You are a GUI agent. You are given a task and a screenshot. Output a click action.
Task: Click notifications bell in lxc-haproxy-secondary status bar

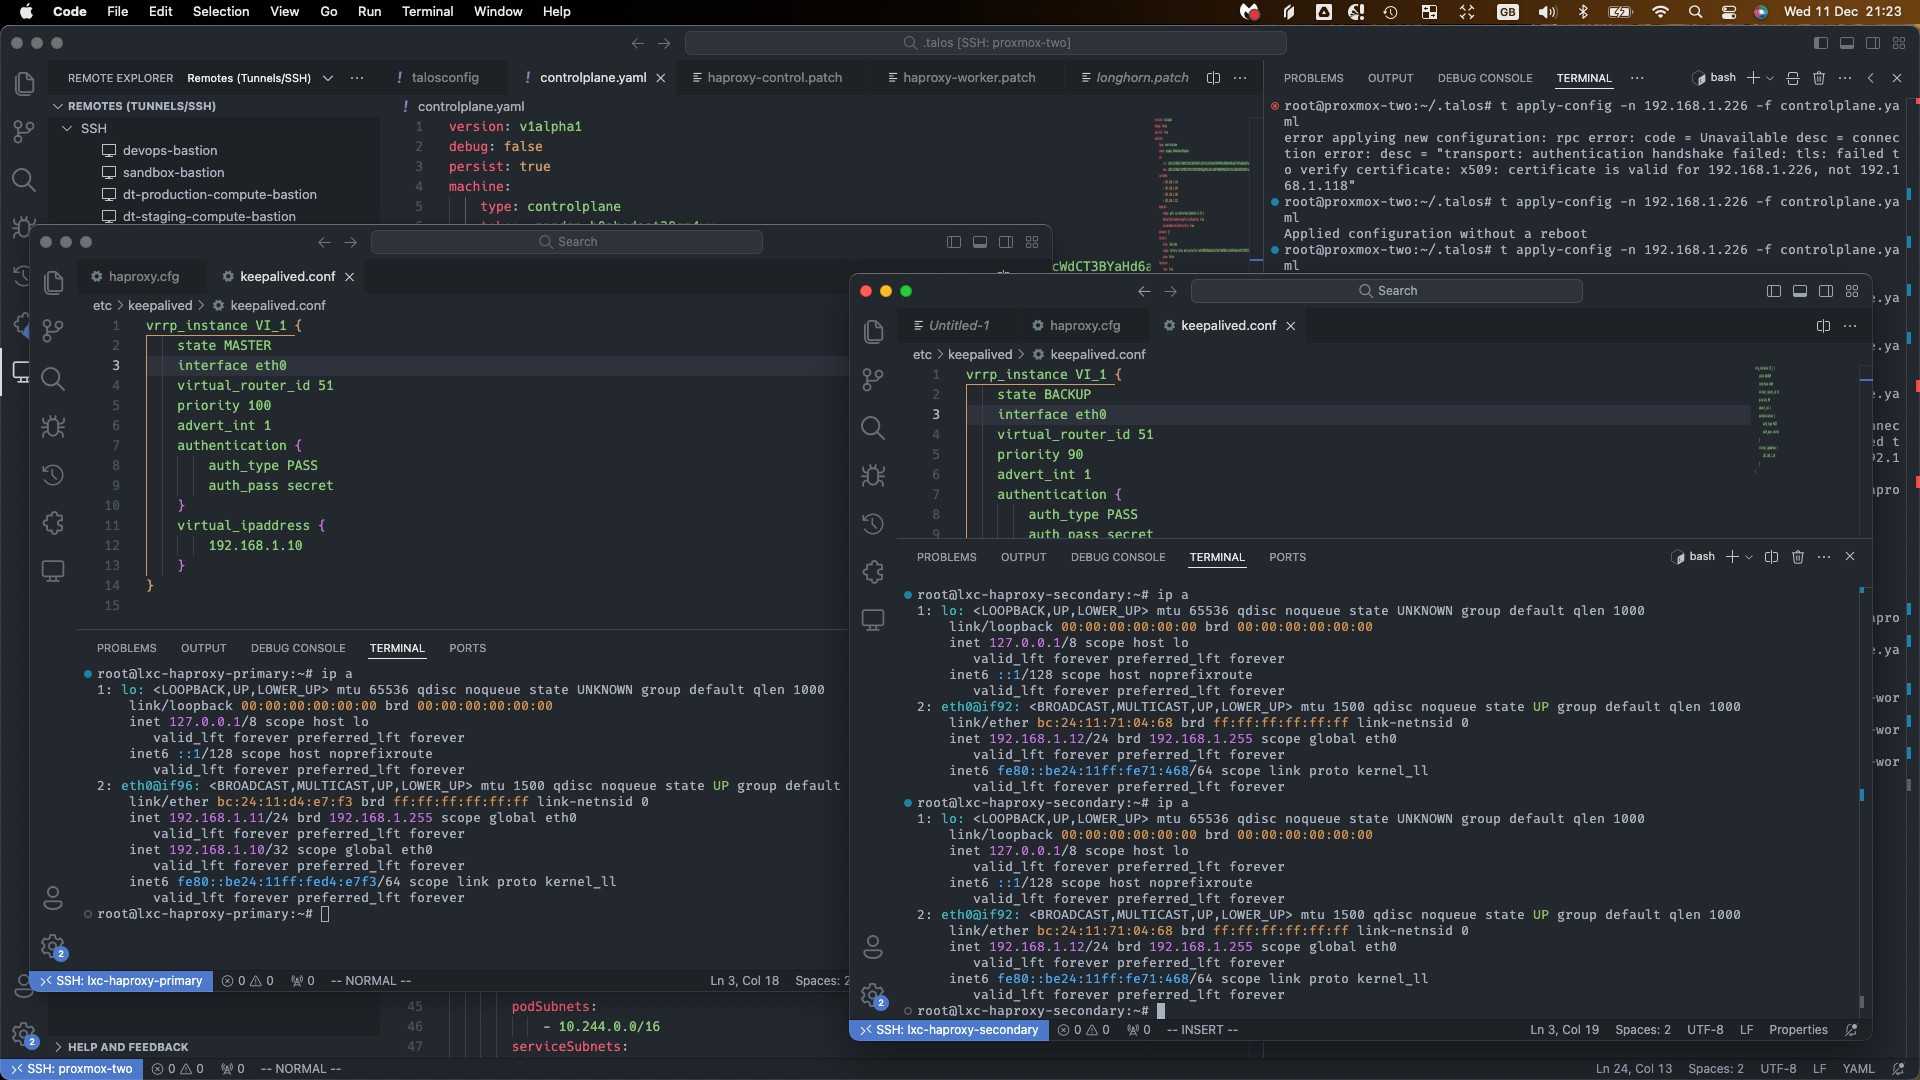click(1851, 1030)
